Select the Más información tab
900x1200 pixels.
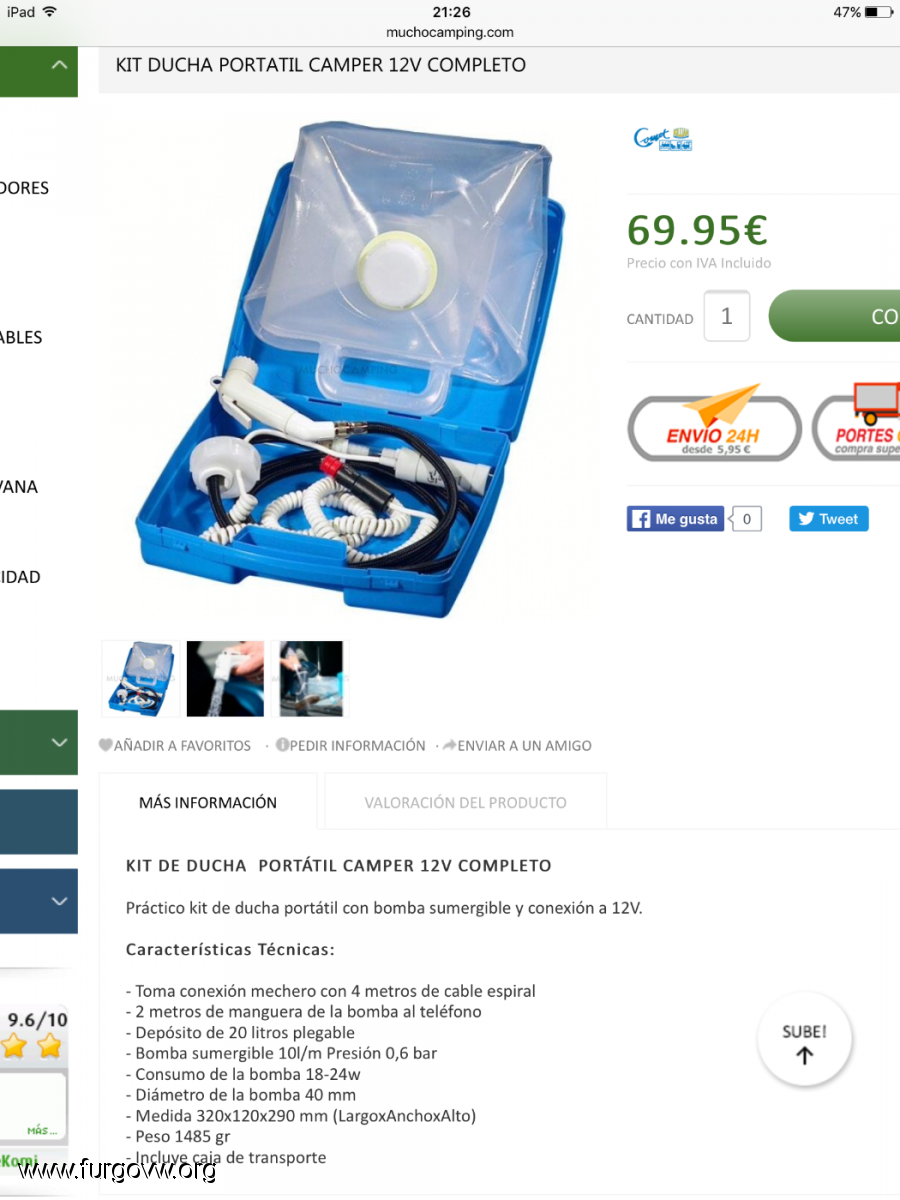tap(208, 802)
